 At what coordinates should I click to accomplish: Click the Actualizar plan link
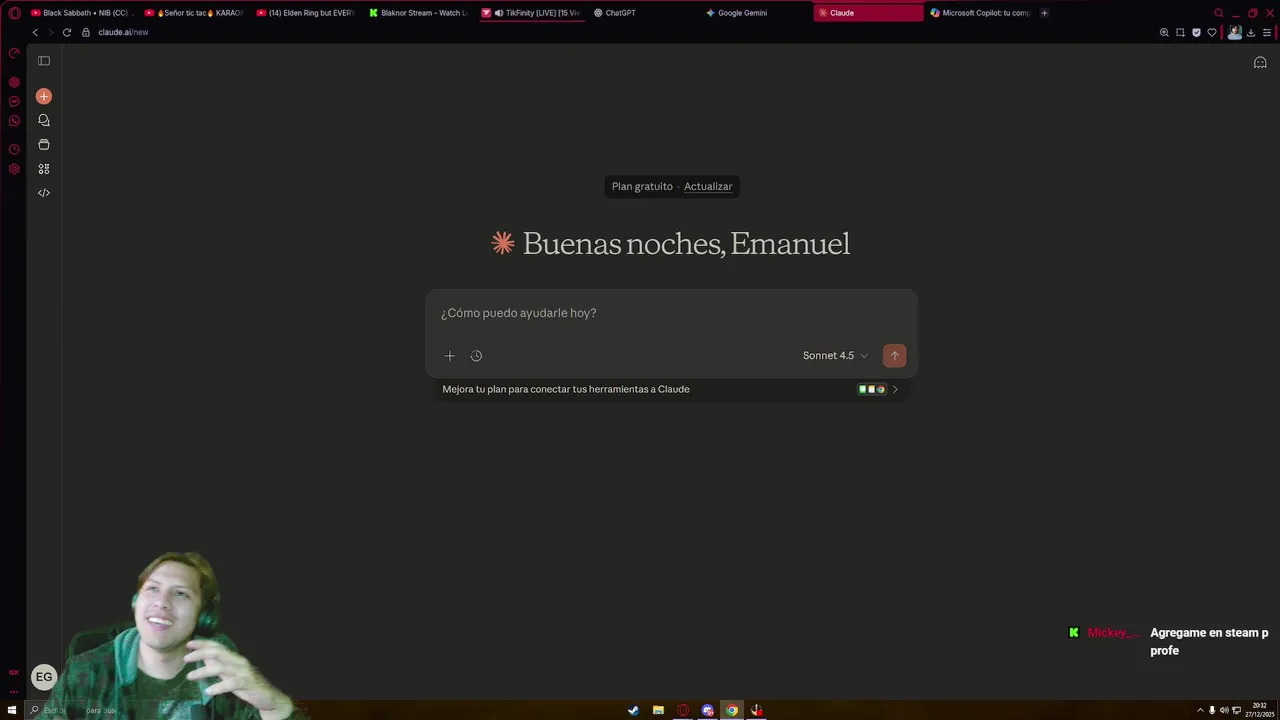[708, 186]
